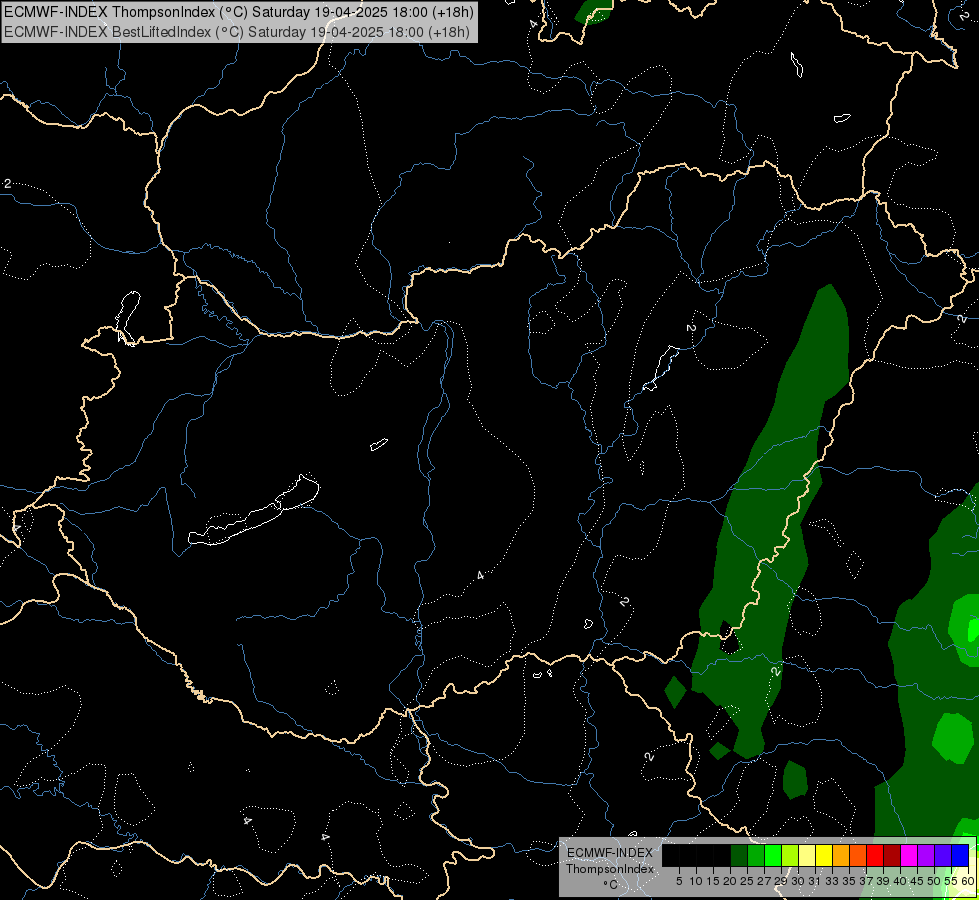Select the magenta 40–45 legend swatch
This screenshot has height=900, width=979.
click(909, 855)
